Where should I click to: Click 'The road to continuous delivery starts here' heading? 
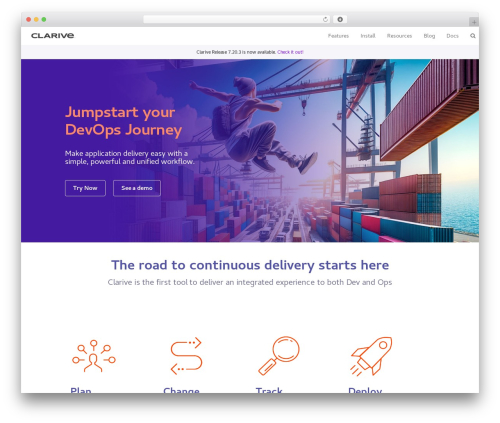pos(250,265)
